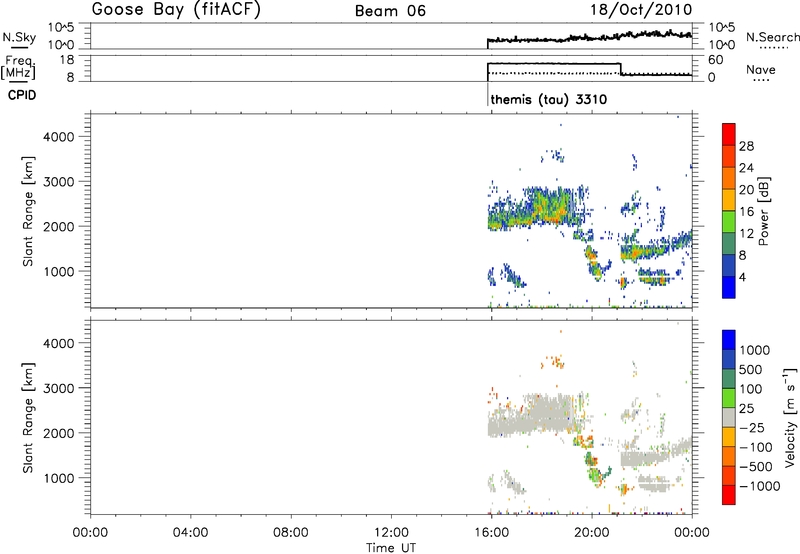This screenshot has width=800, height=554.
Task: Click the 'Freq. [MHz]' axis label
Action: point(19,67)
